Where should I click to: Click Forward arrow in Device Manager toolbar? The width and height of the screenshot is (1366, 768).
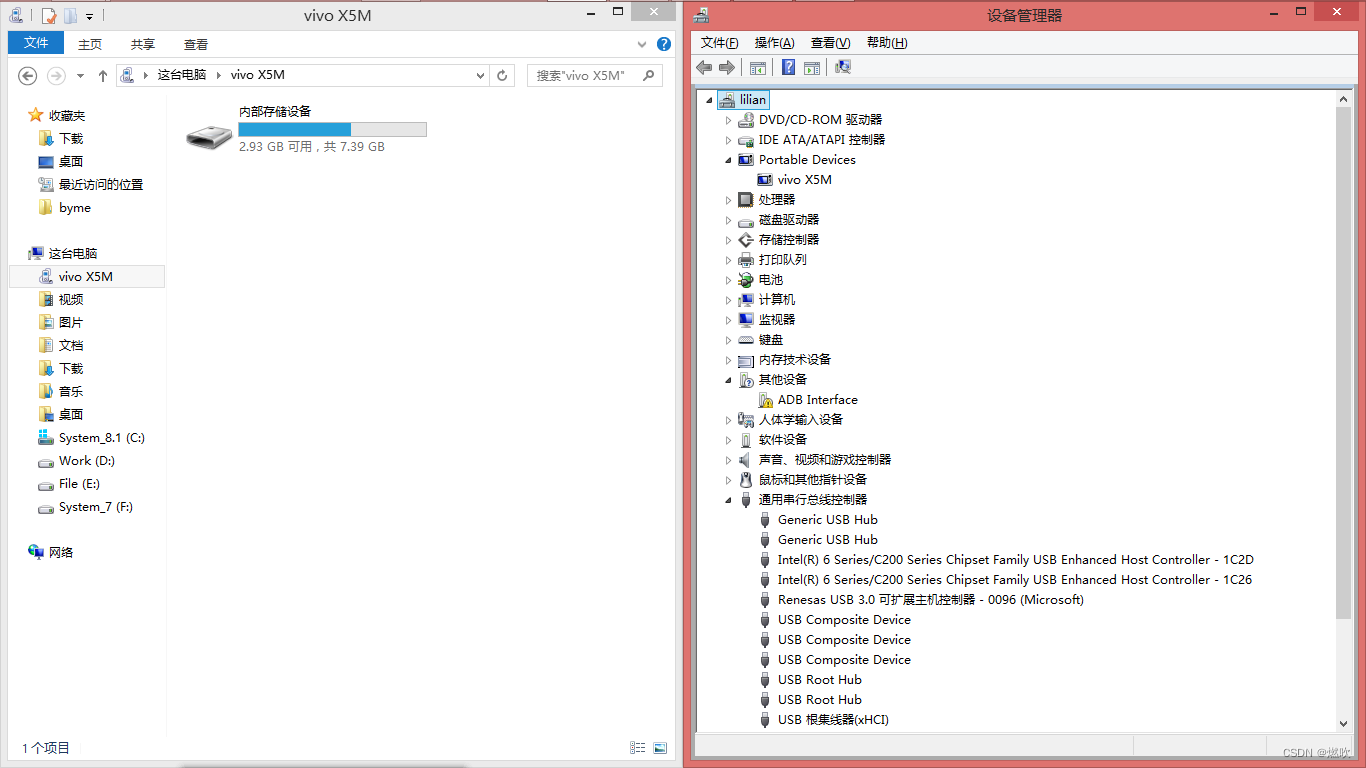(x=727, y=67)
